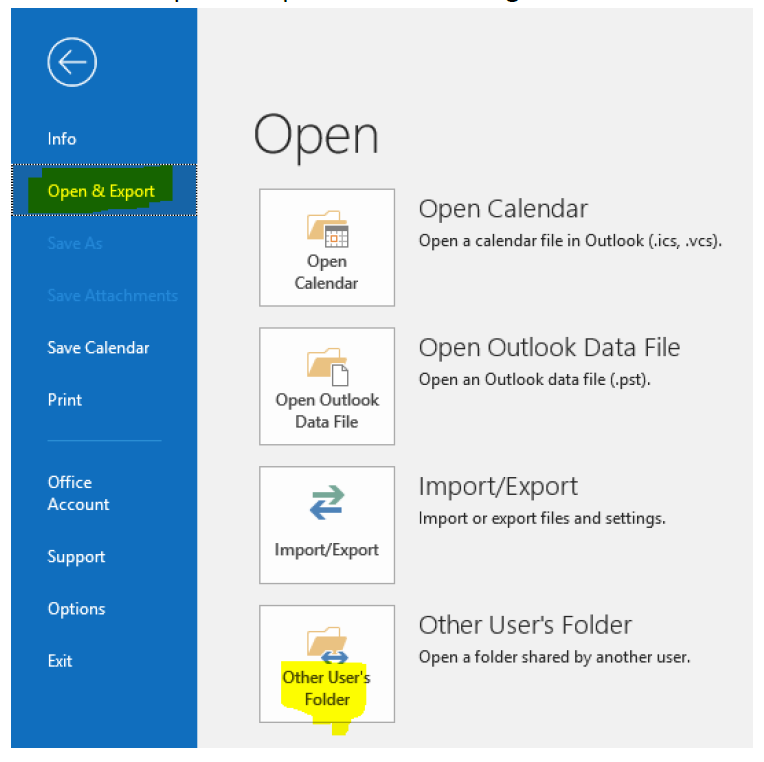This screenshot has height=762, width=764.
Task: Click the 'Open Calendar' heading text
Action: [503, 209]
